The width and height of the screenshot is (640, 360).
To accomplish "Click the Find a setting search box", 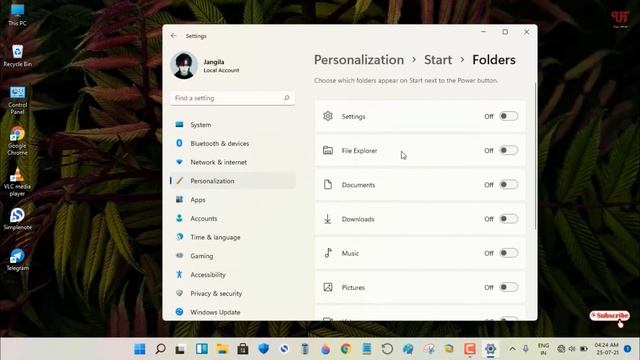I will pos(233,98).
